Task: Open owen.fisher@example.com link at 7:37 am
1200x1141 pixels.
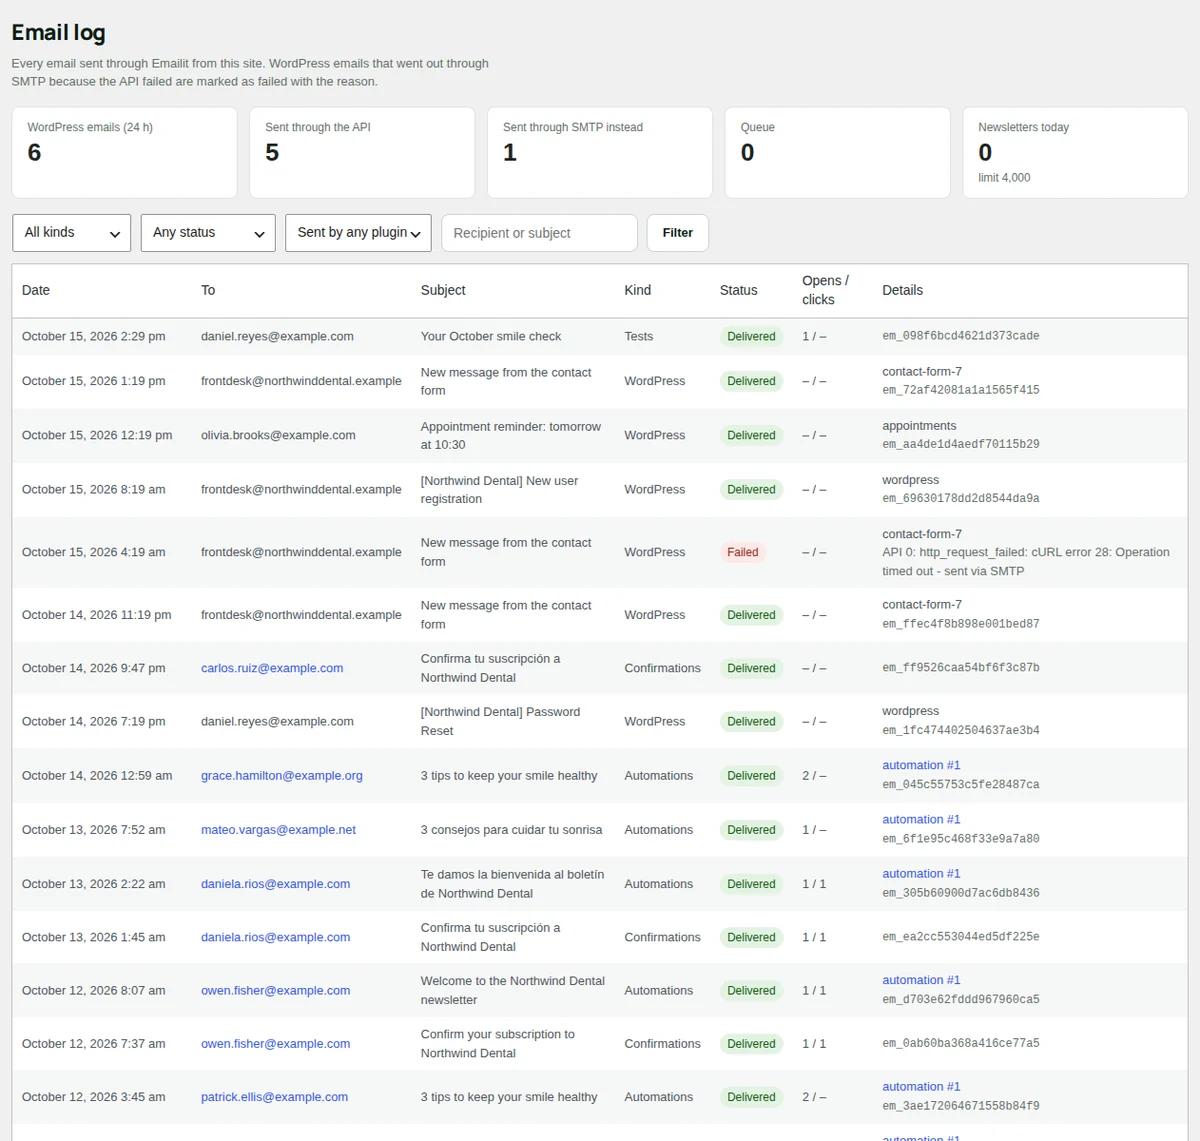Action: click(x=275, y=1044)
